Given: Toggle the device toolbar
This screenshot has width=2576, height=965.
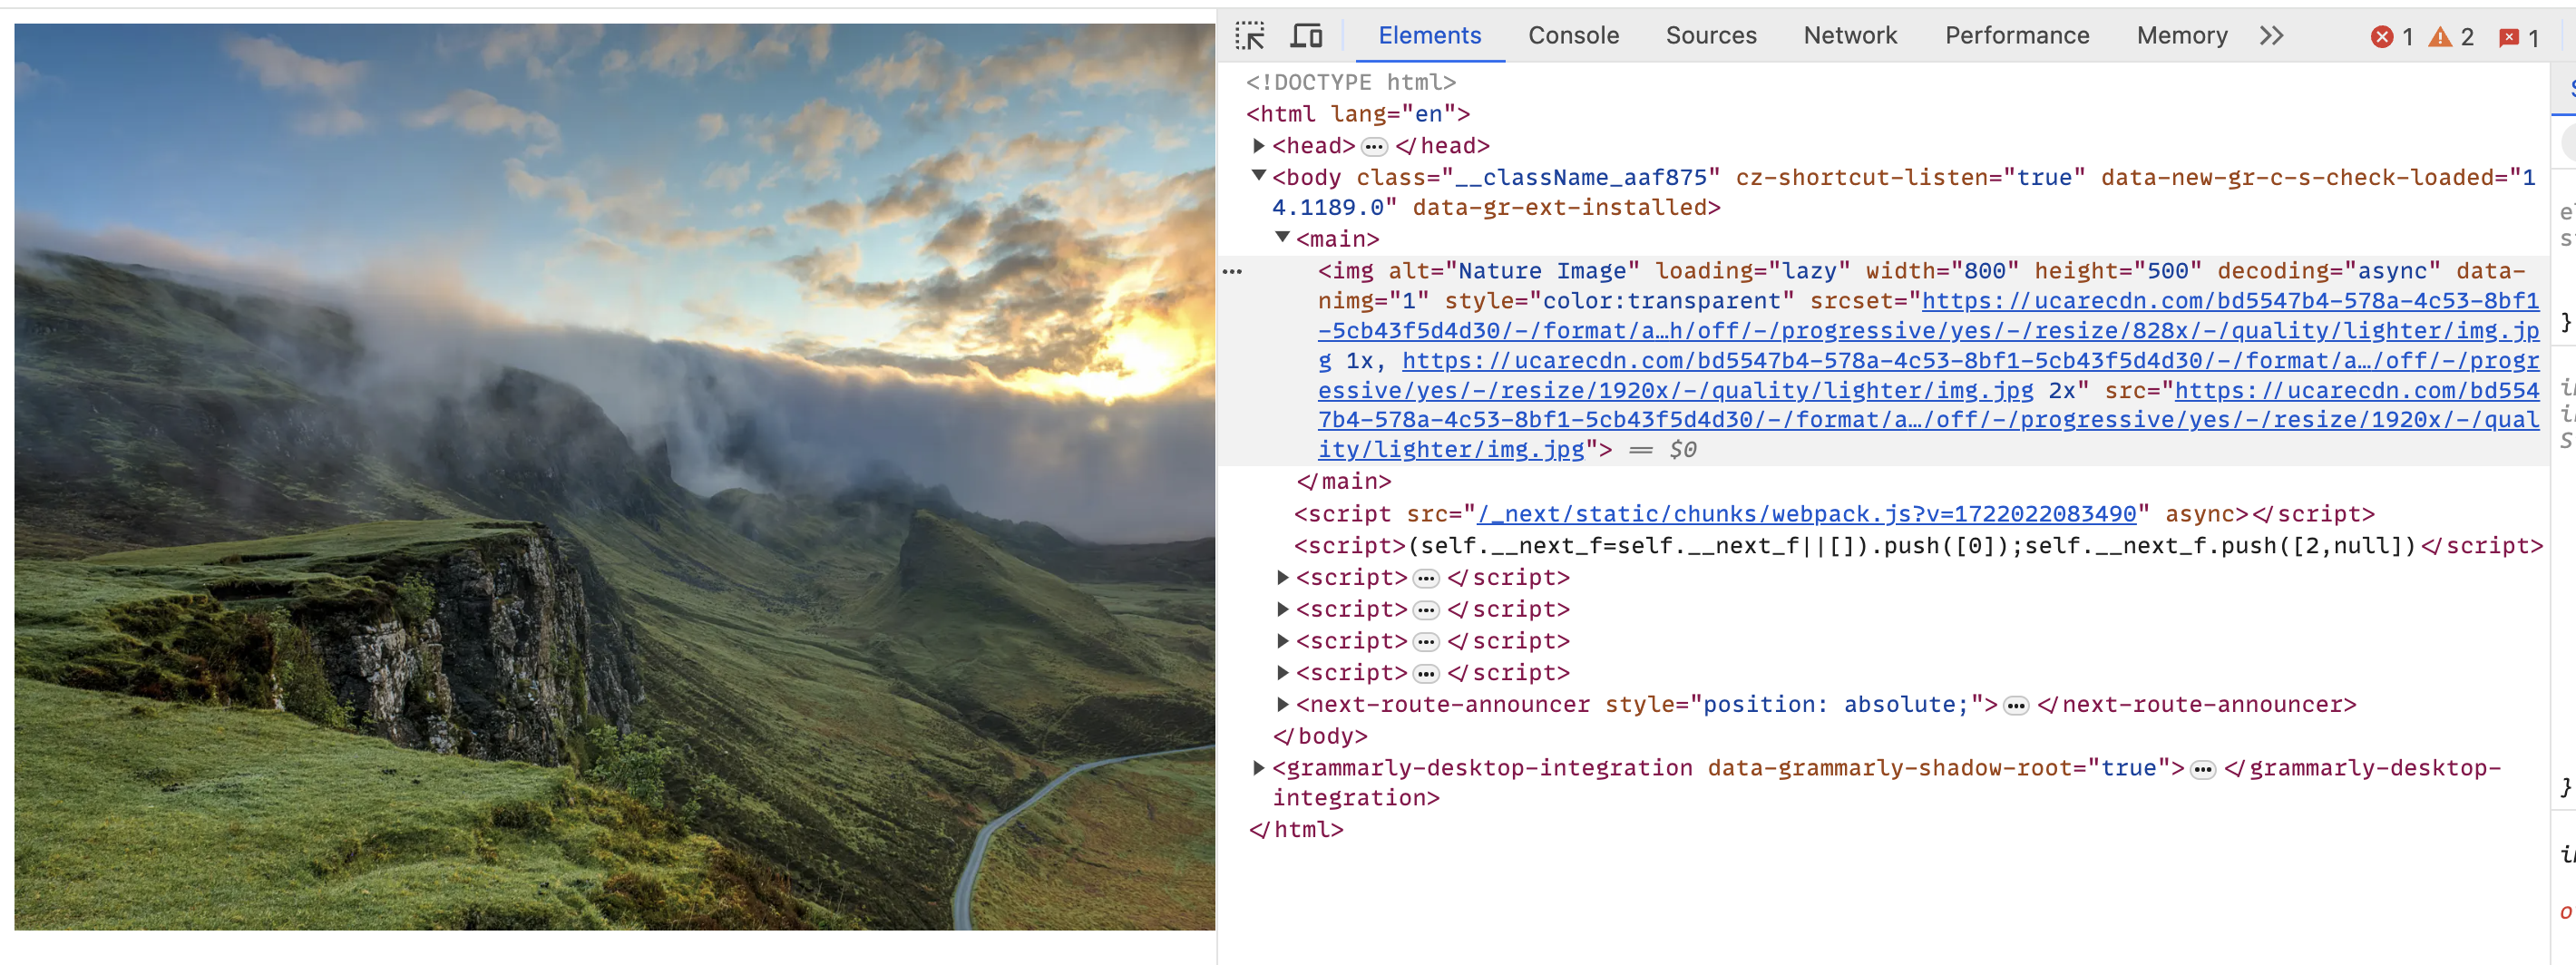Looking at the screenshot, I should click(x=1306, y=34).
